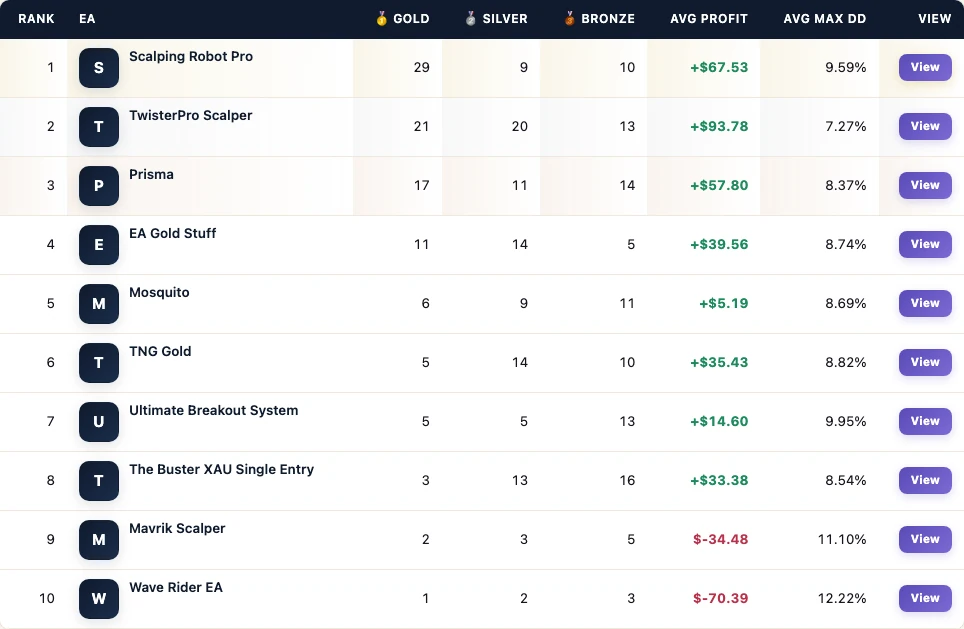Click the GOLD column header label
964x629 pixels.
tap(411, 19)
